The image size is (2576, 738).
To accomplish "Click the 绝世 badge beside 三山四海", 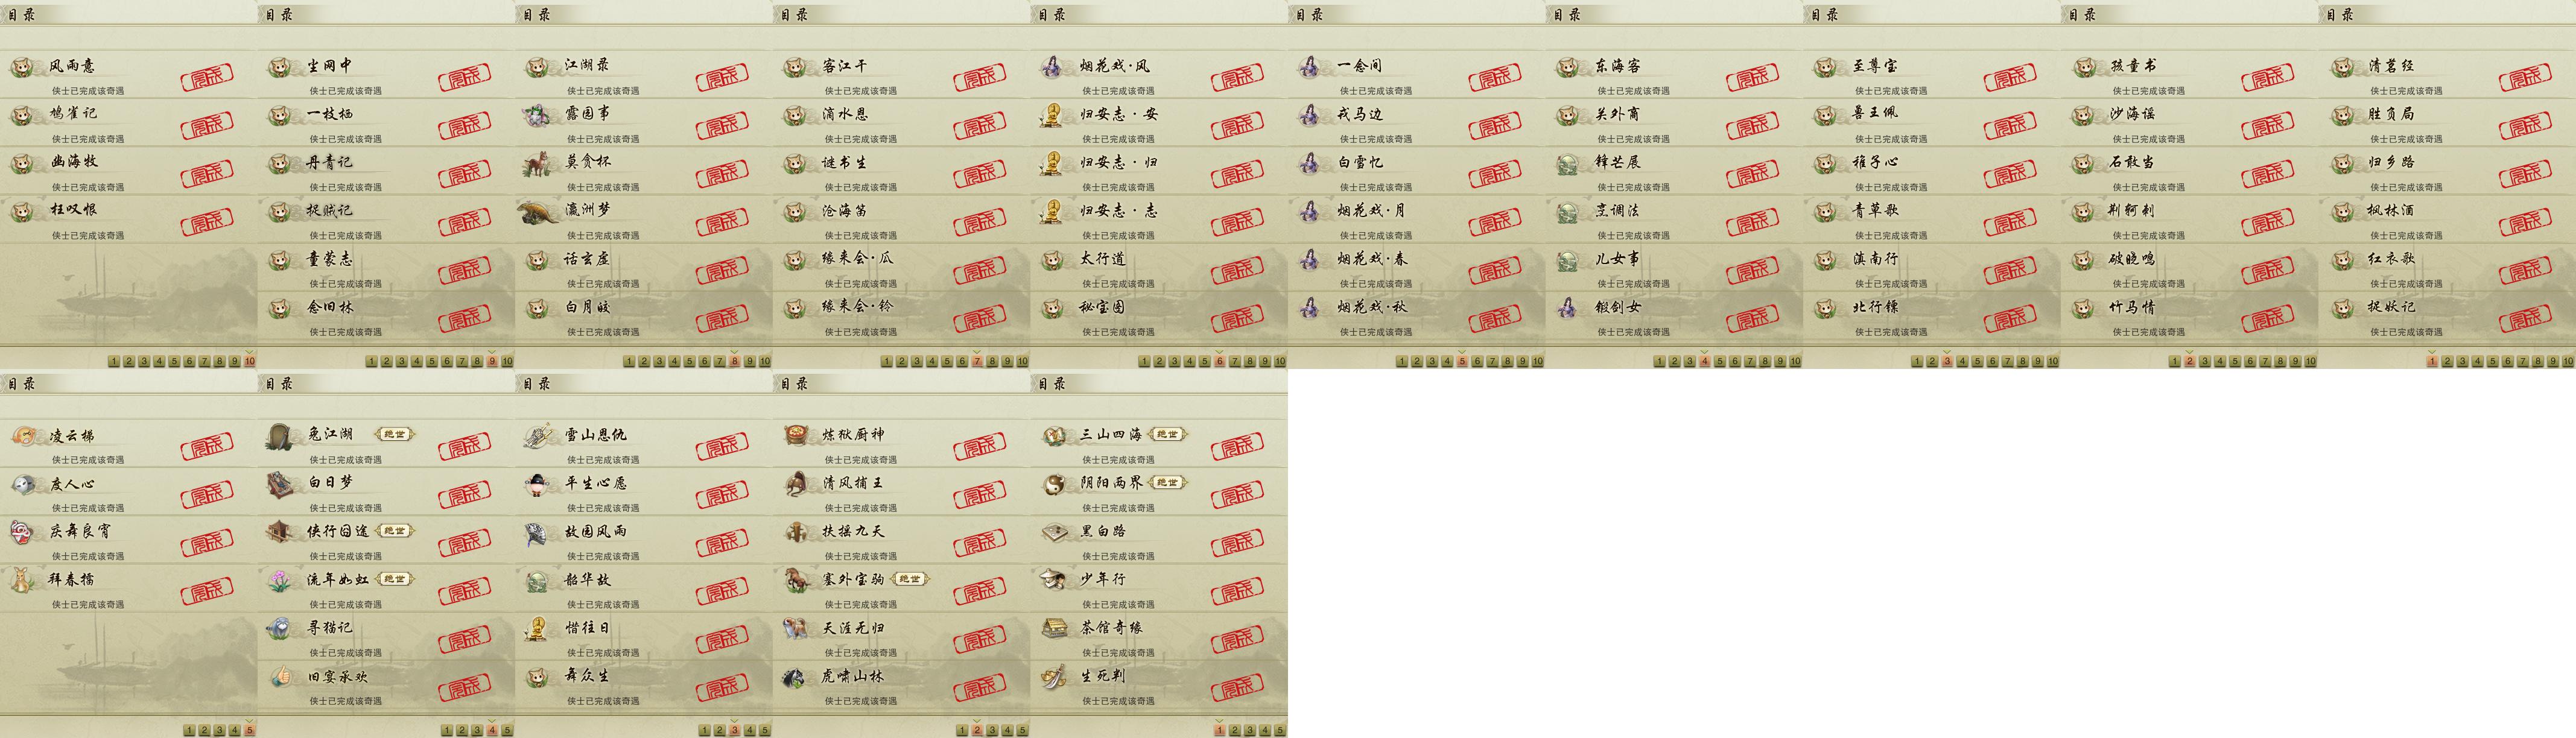I will tap(1167, 434).
